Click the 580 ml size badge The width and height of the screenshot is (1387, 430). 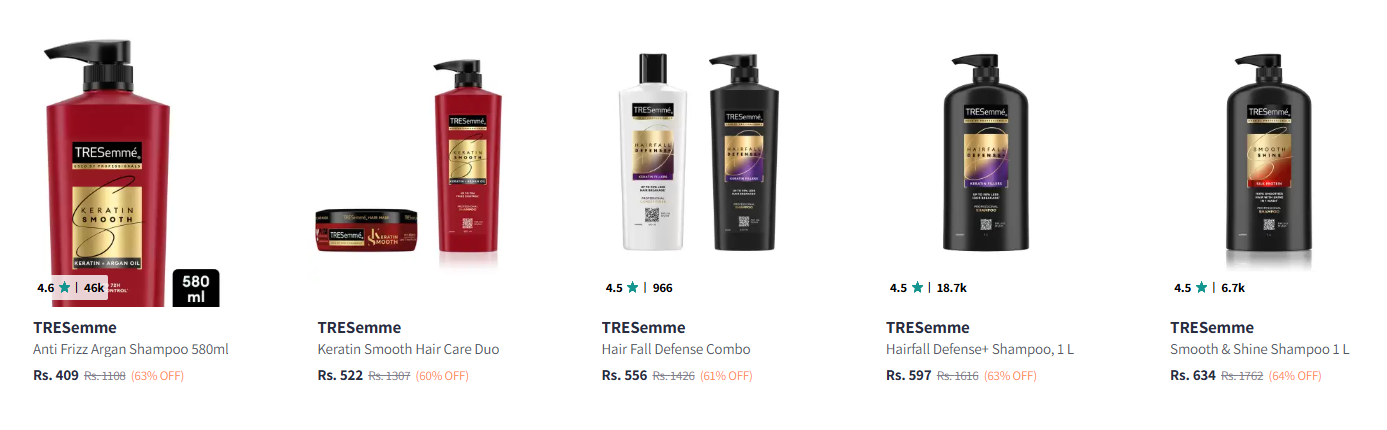(196, 288)
